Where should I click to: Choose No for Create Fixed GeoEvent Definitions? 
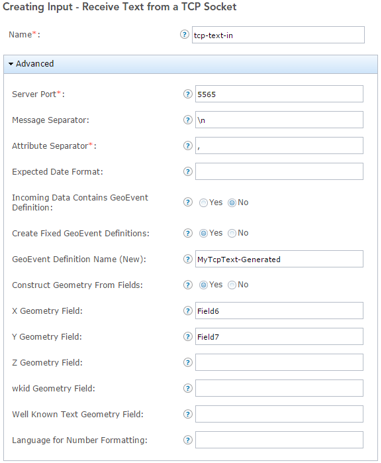[232, 233]
